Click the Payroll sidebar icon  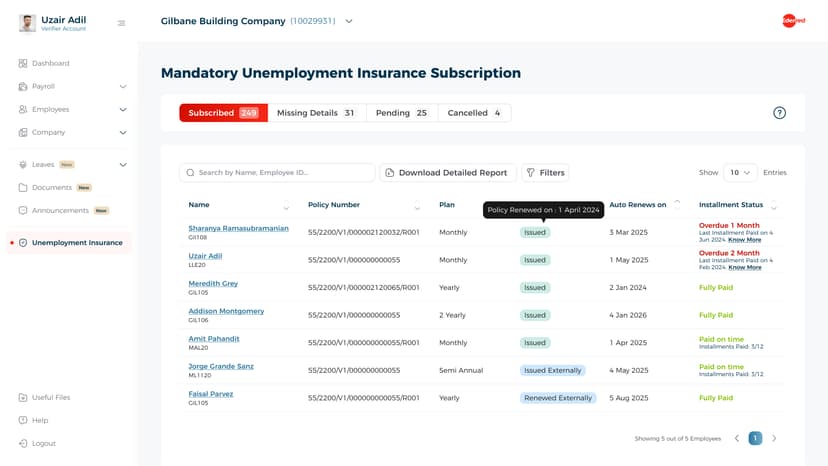tap(23, 86)
